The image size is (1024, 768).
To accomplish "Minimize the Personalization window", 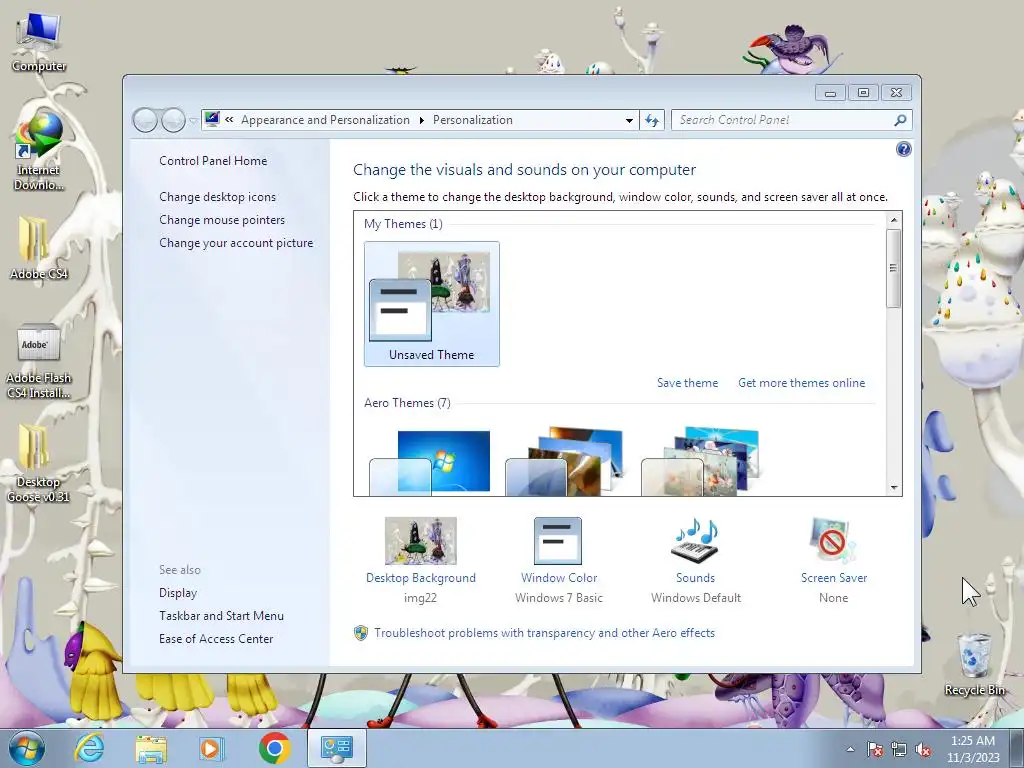I will click(x=830, y=93).
